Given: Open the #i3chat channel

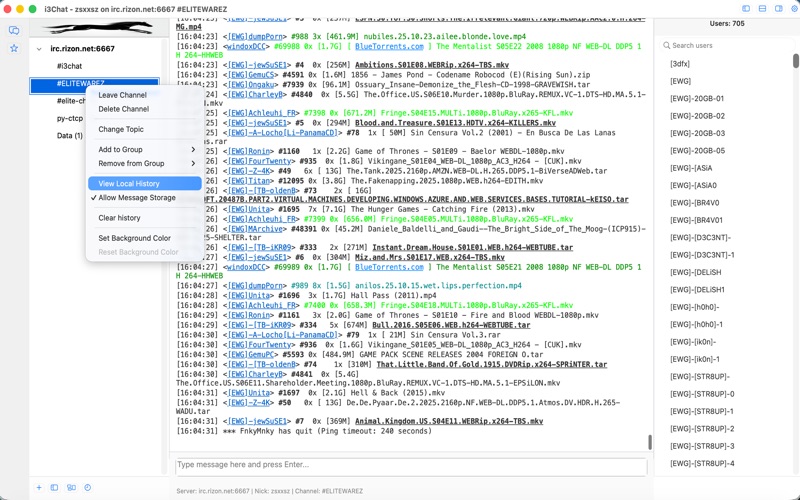Looking at the screenshot, I should tap(69, 66).
